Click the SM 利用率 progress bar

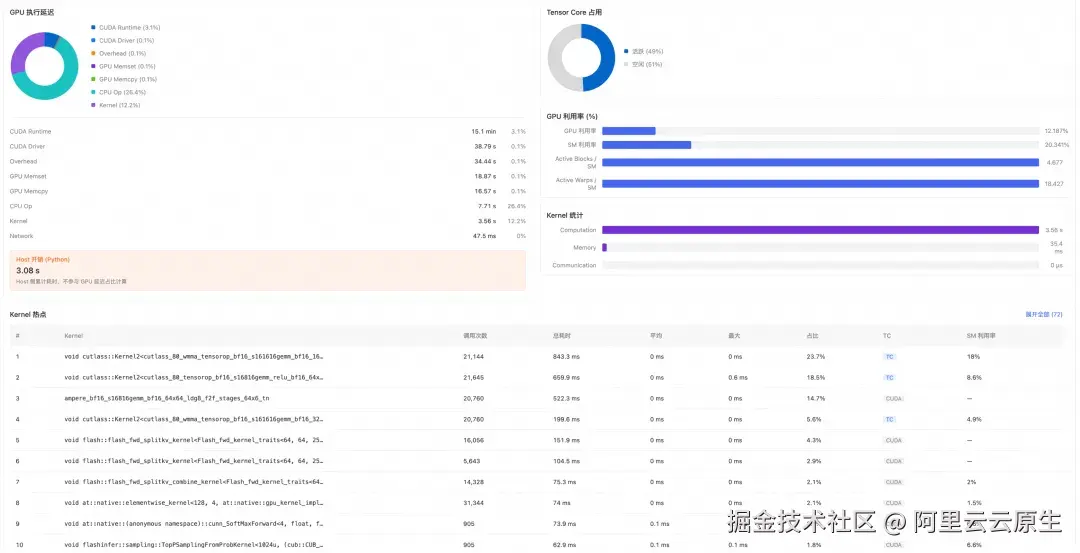coord(820,145)
